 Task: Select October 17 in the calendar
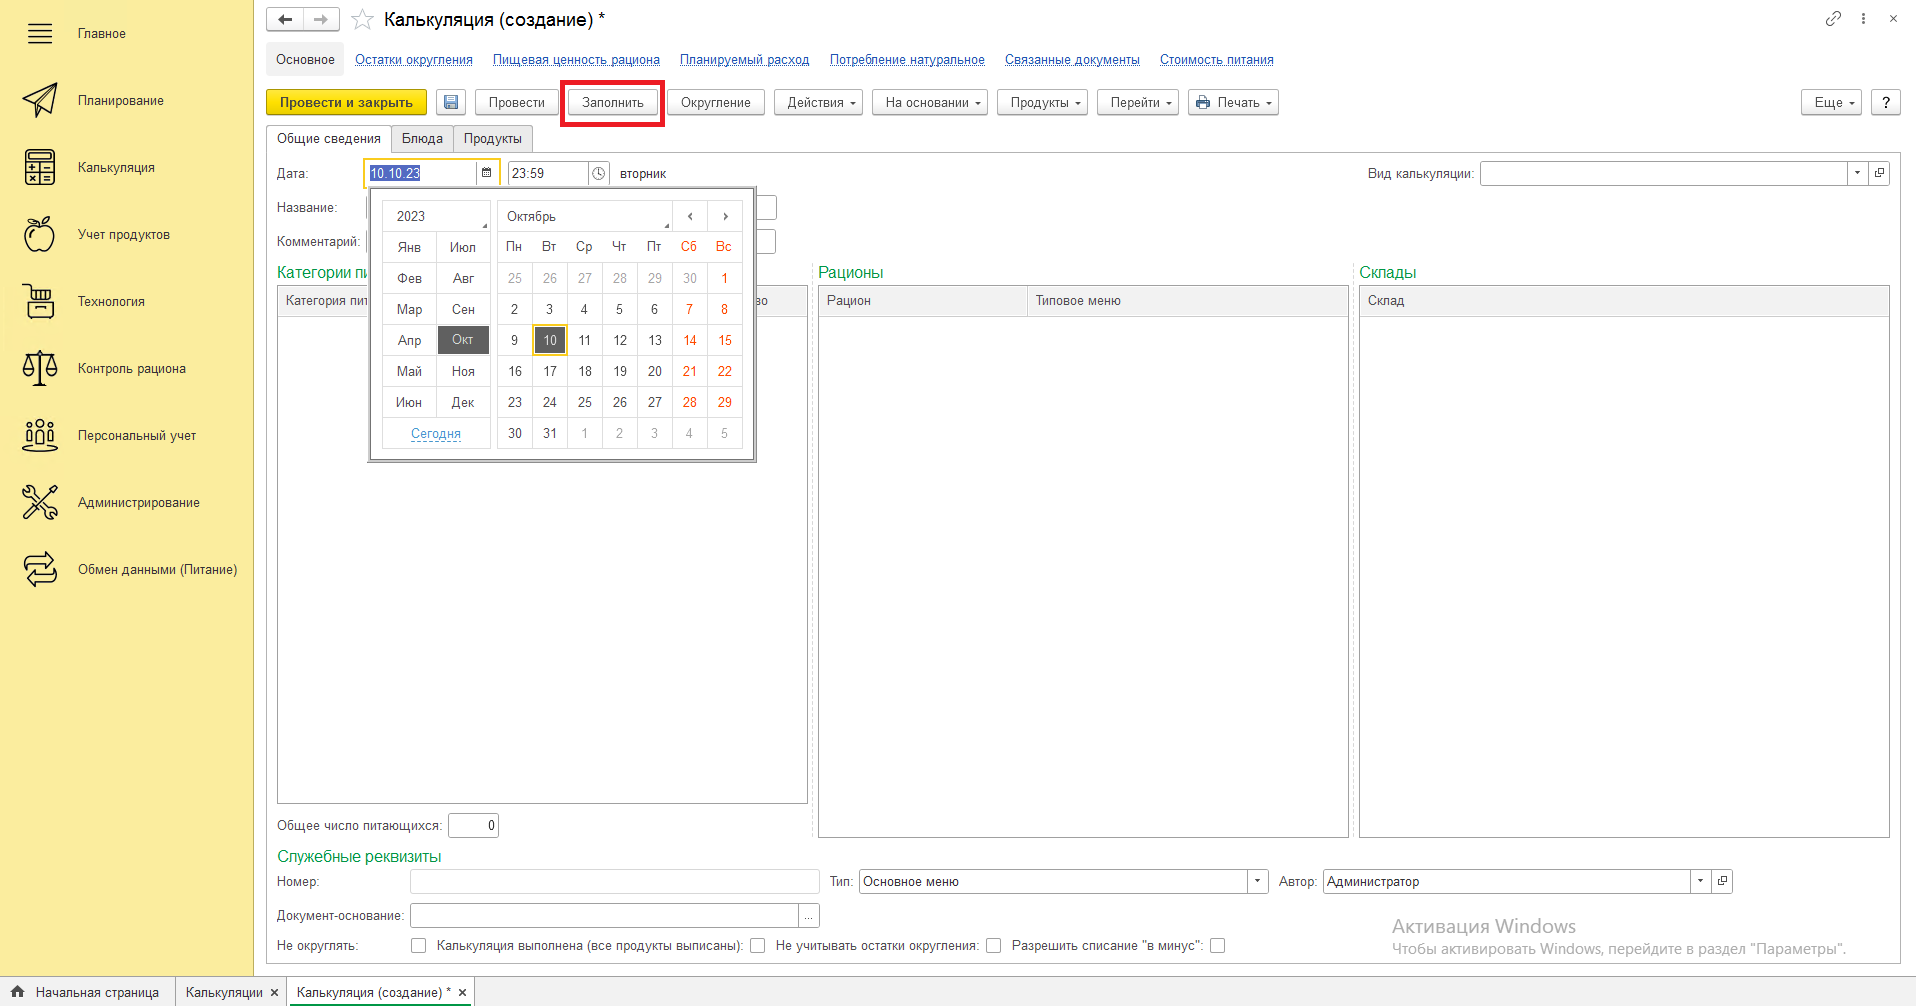click(x=550, y=371)
